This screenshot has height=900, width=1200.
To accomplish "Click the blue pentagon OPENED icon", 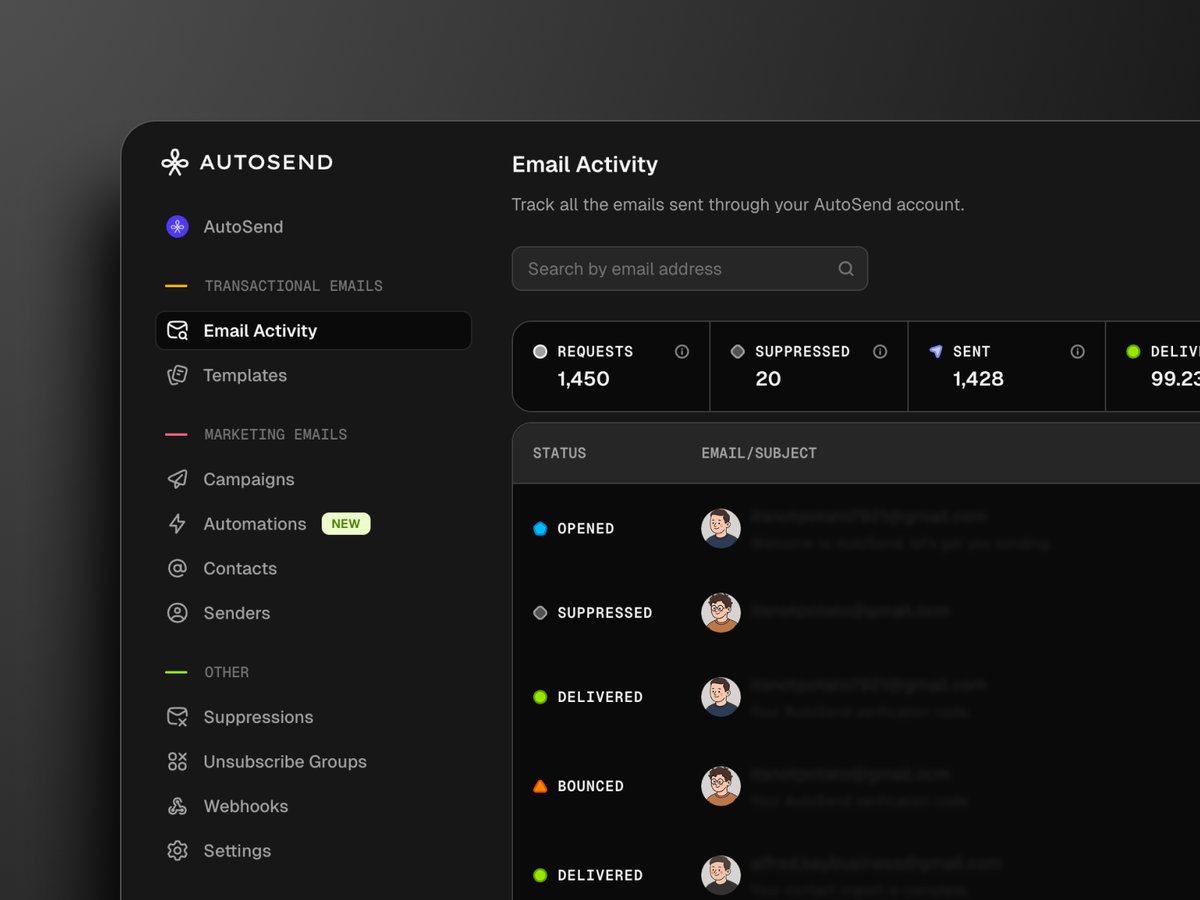I will coord(540,529).
